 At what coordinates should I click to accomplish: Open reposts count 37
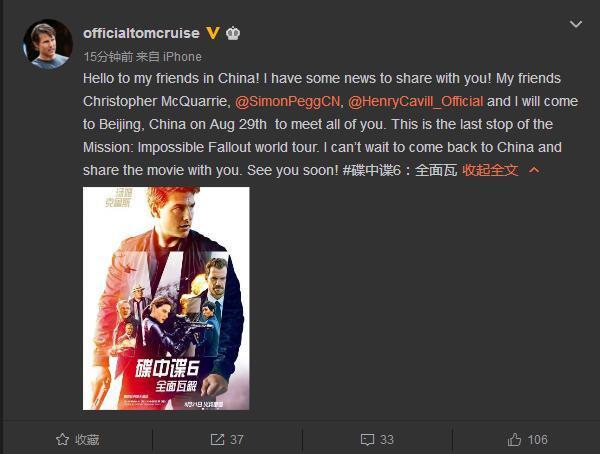[x=236, y=439]
